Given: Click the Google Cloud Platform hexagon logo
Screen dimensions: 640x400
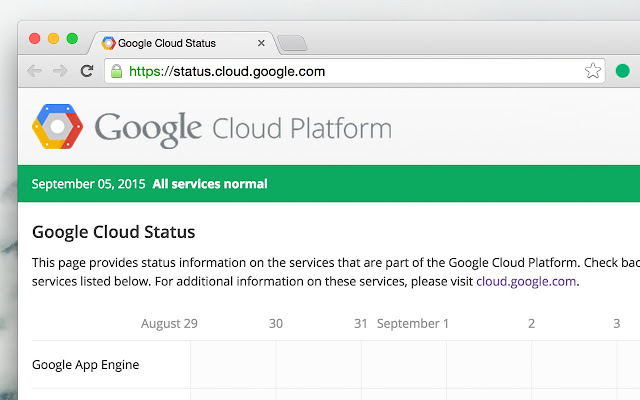Looking at the screenshot, I should coord(57,128).
